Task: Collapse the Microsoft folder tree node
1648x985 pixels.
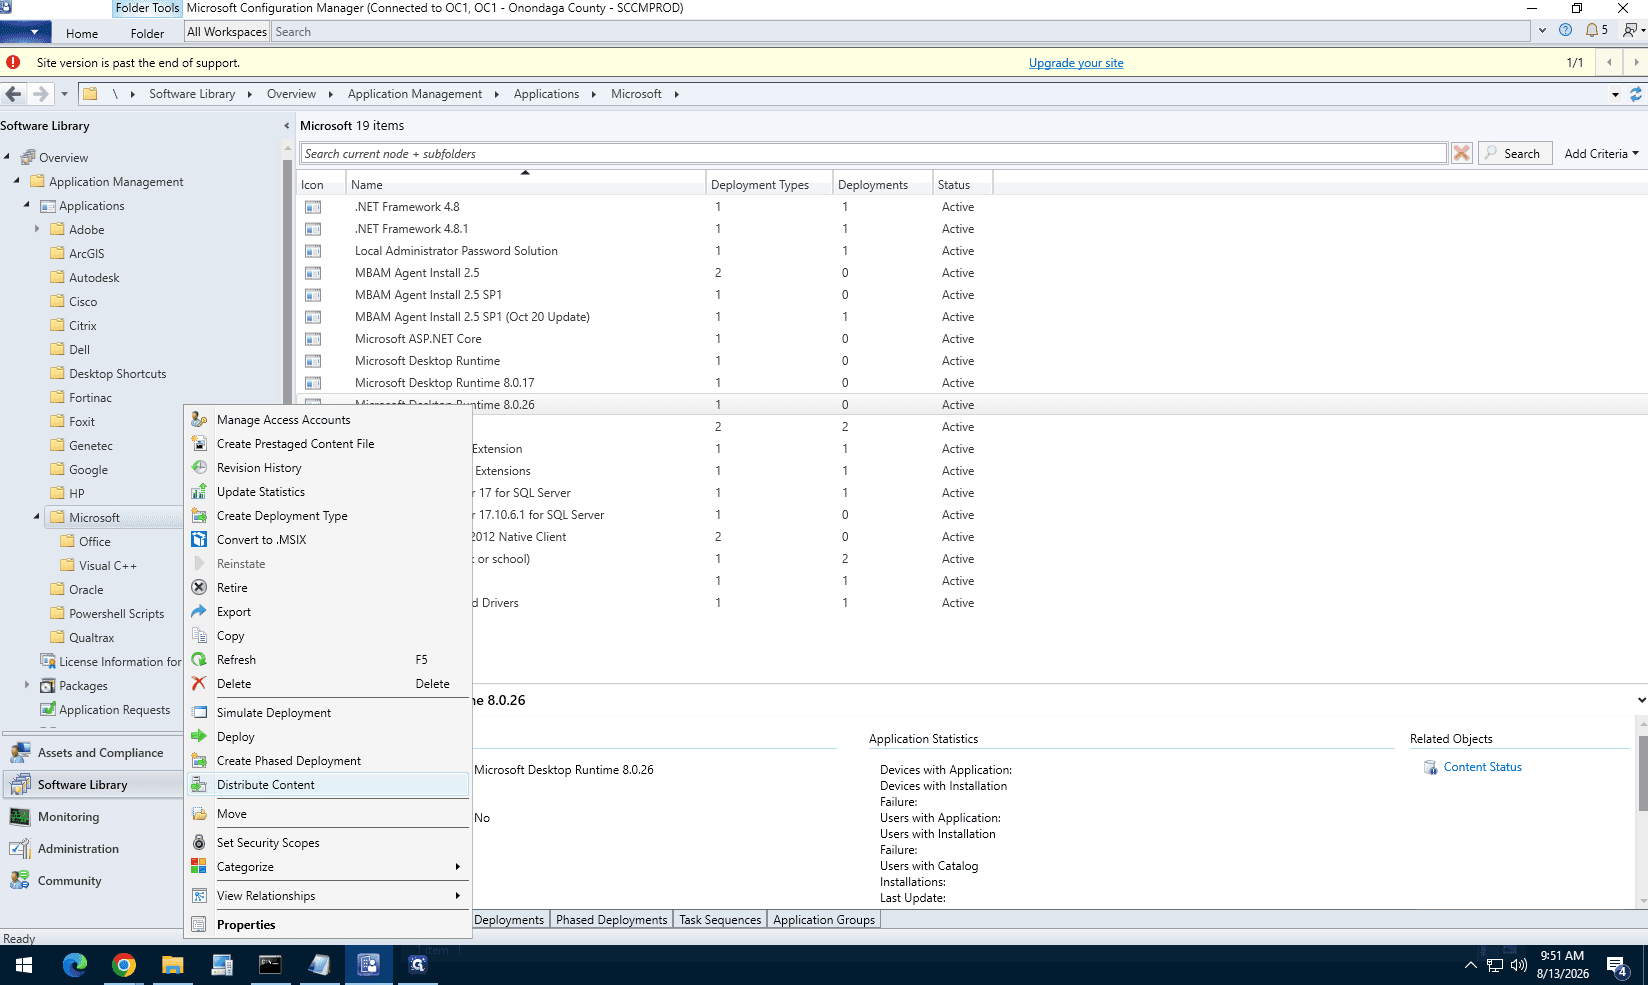Action: click(x=37, y=517)
